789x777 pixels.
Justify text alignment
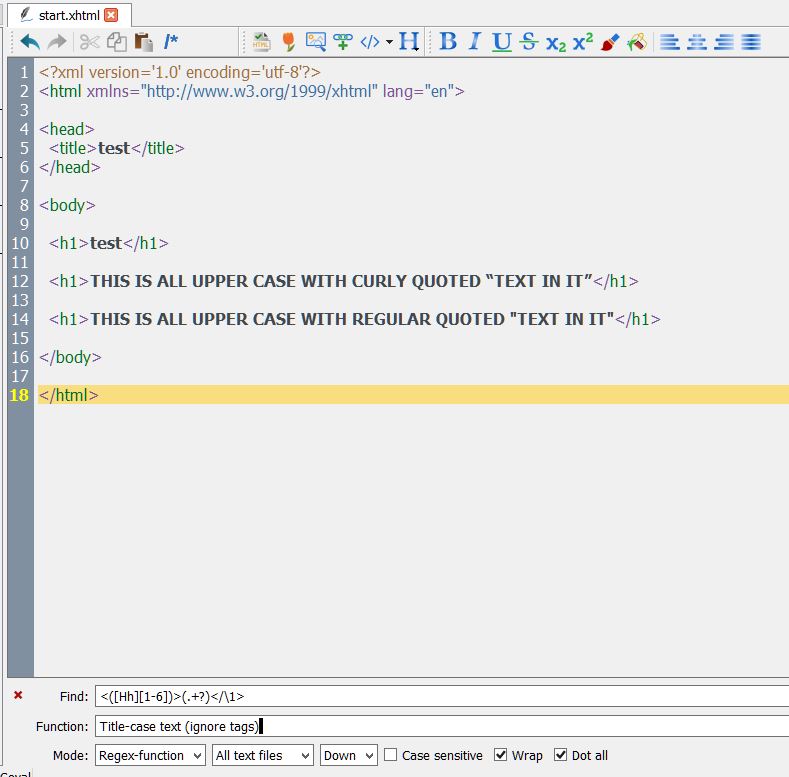point(751,42)
